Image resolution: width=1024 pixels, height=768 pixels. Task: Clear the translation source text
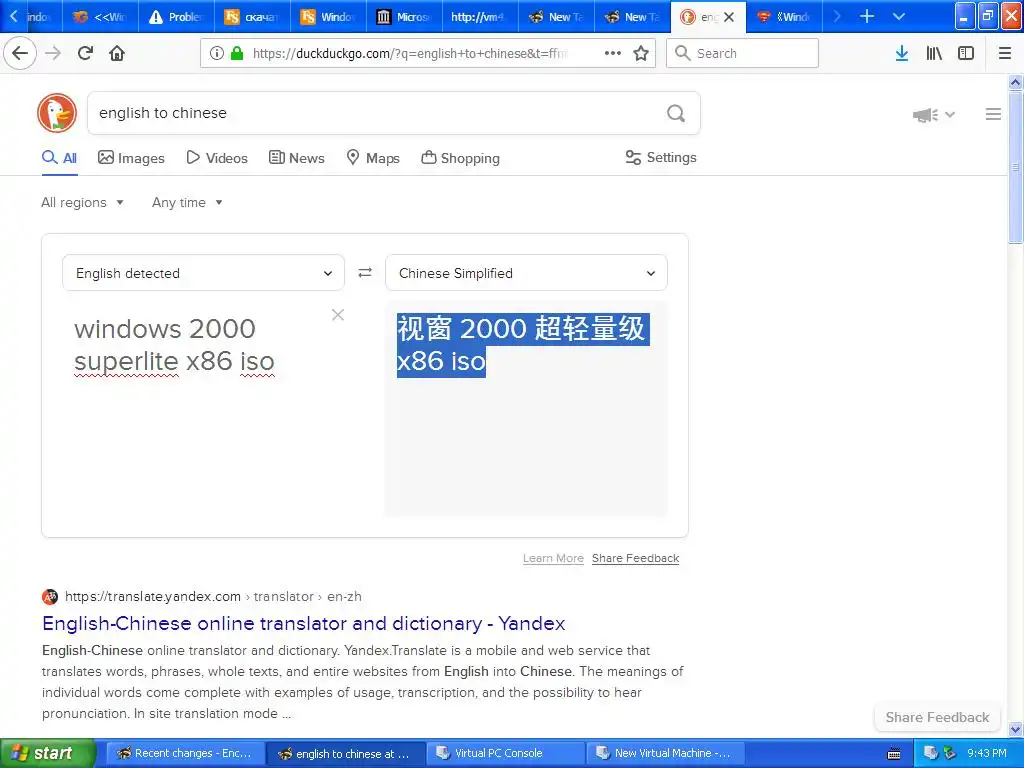(x=338, y=315)
